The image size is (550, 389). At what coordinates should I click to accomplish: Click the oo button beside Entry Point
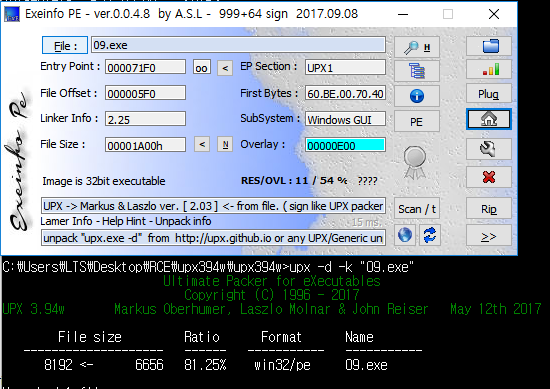pos(202,67)
